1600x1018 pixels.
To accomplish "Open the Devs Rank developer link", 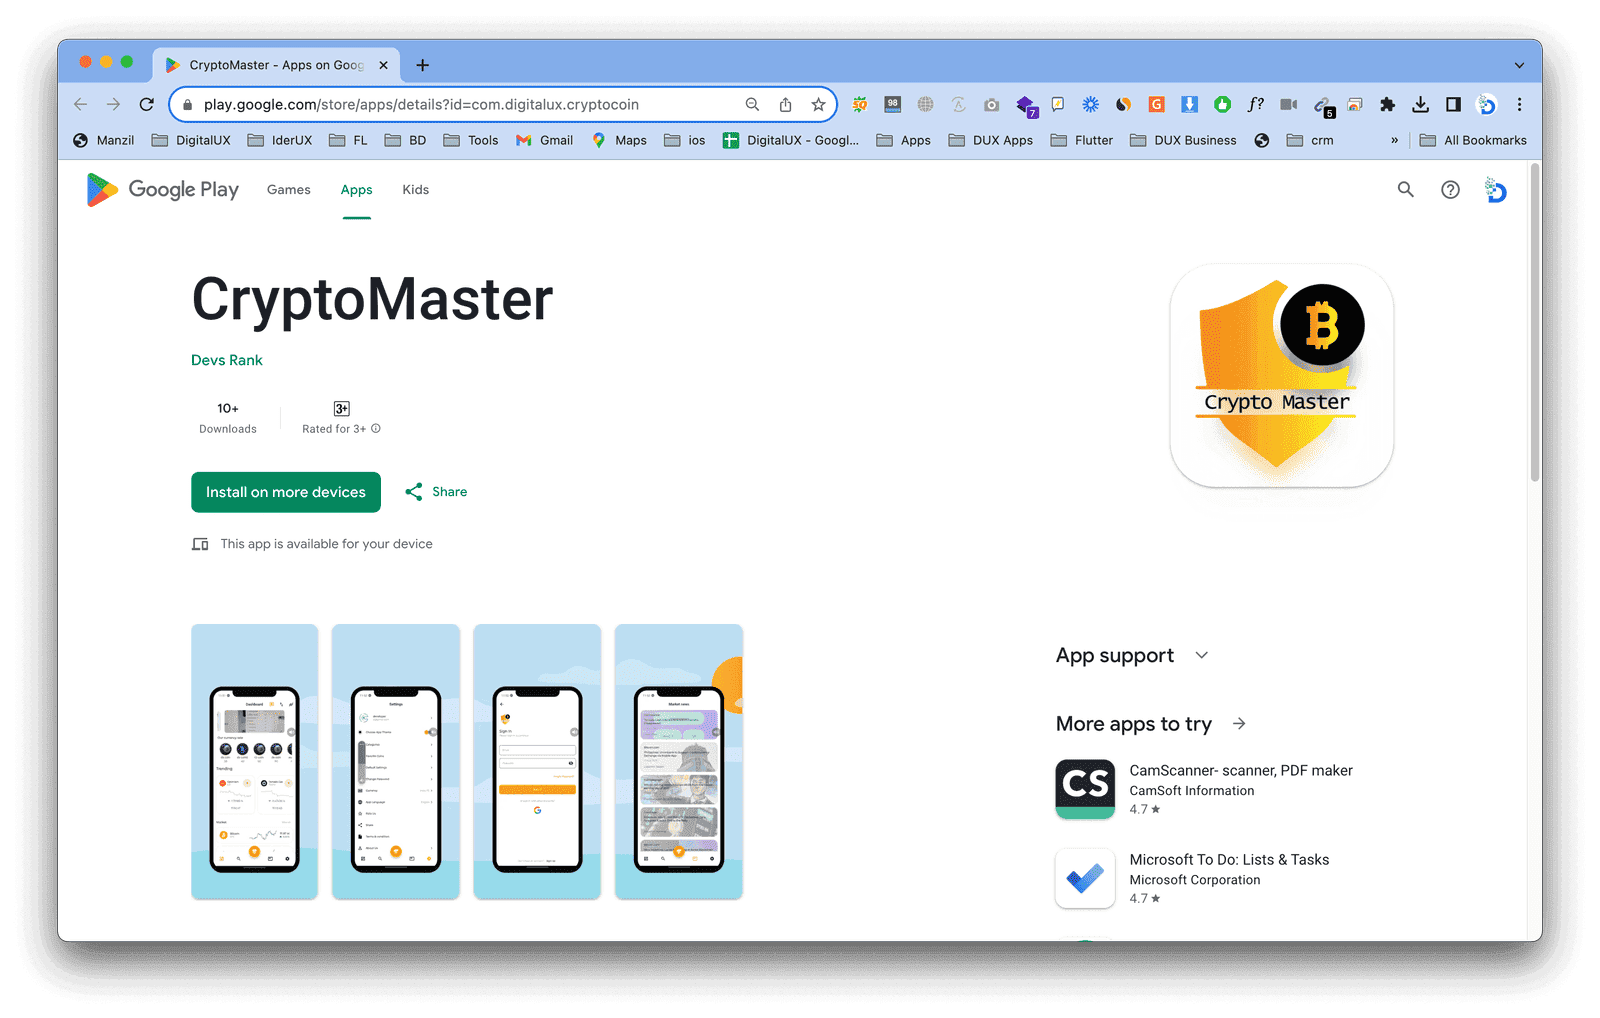I will pyautogui.click(x=226, y=359).
